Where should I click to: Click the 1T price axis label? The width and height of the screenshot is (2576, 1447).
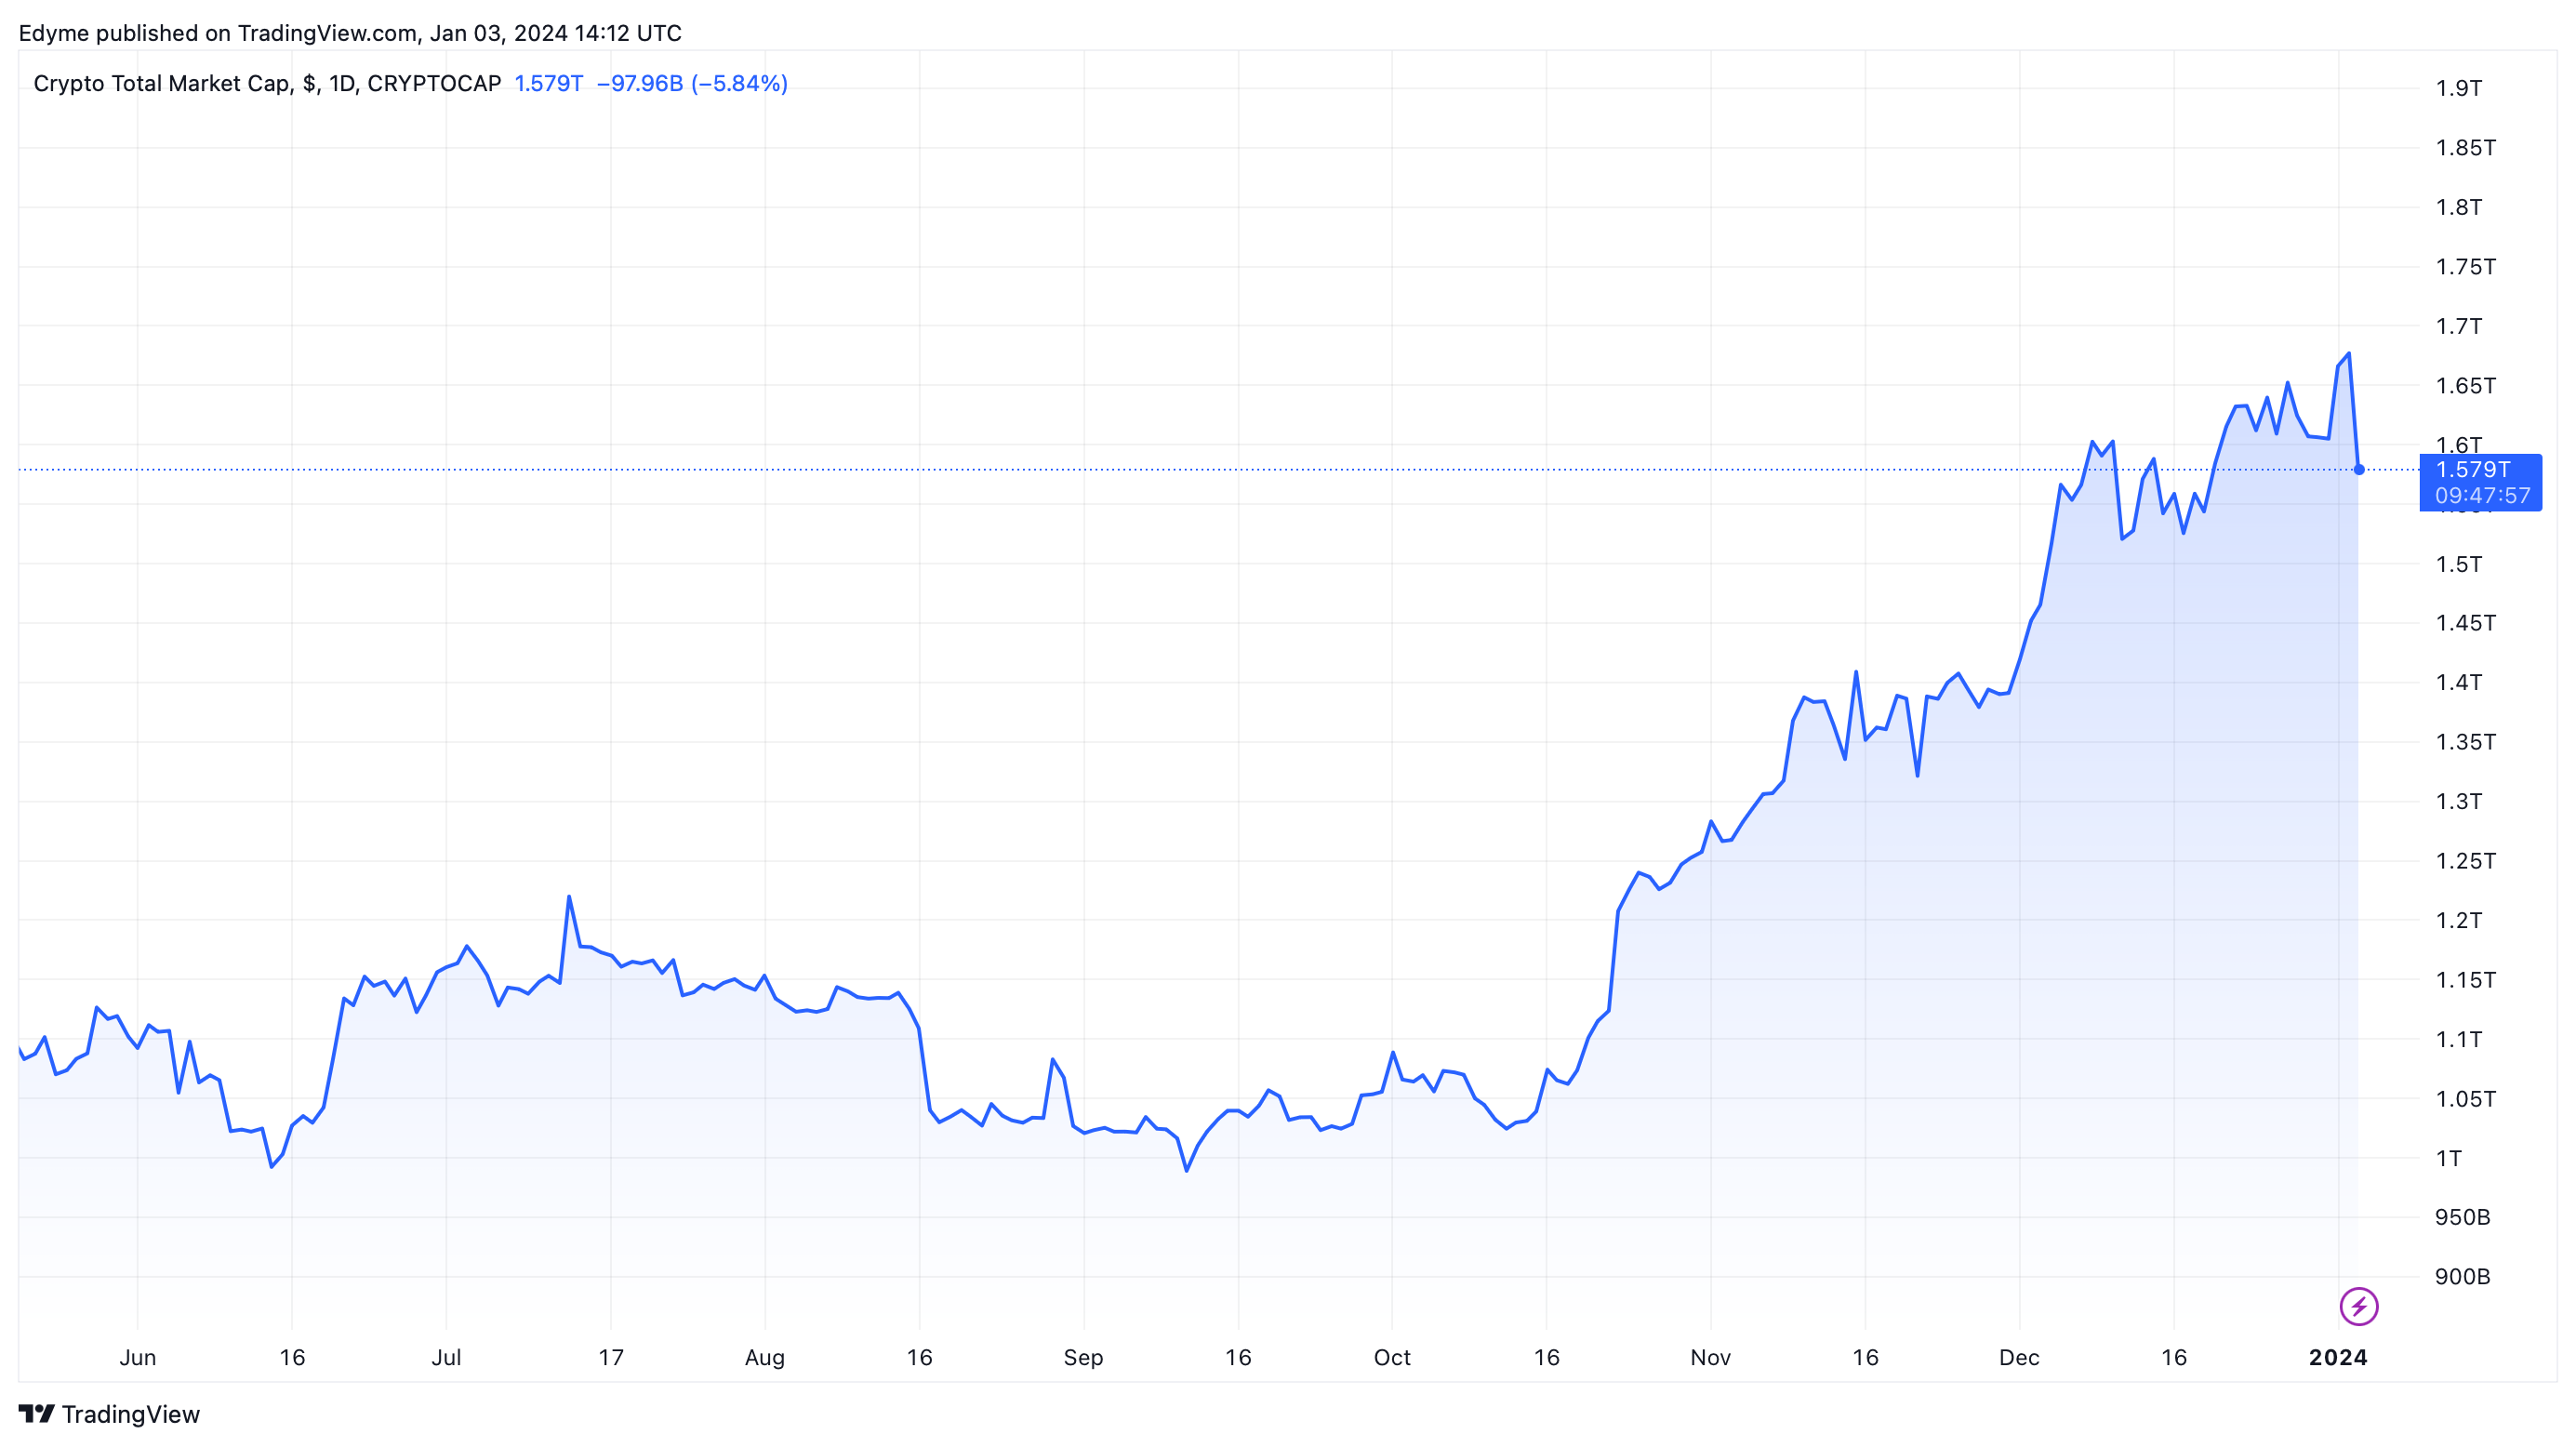coord(2448,1158)
